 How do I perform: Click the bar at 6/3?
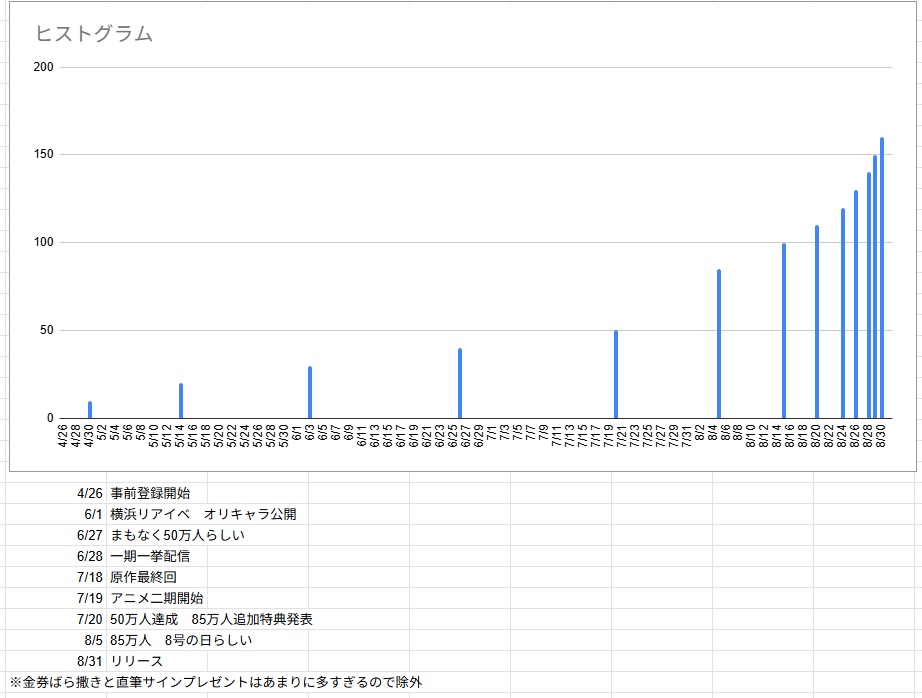point(310,393)
